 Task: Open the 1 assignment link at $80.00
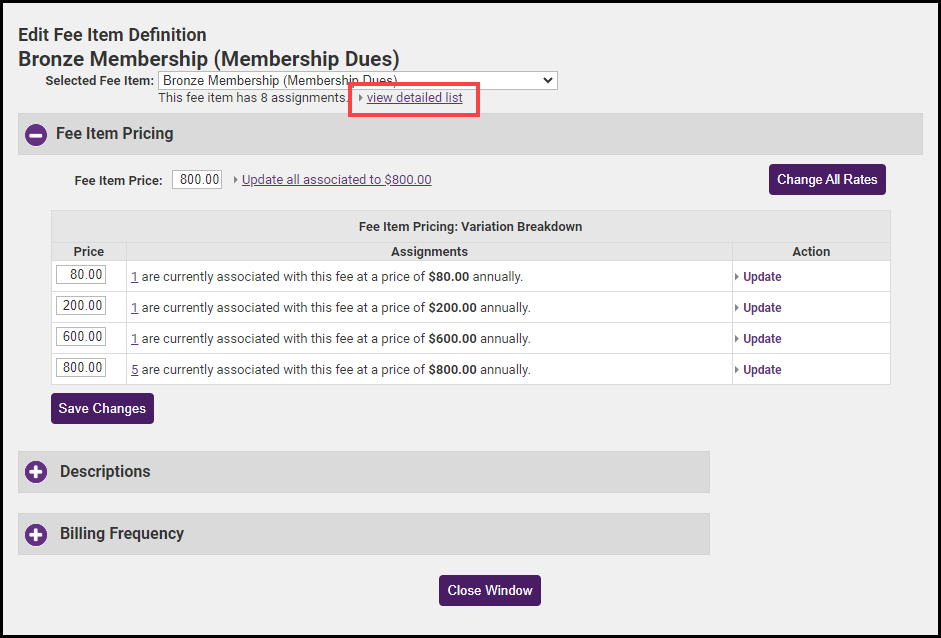coord(135,277)
